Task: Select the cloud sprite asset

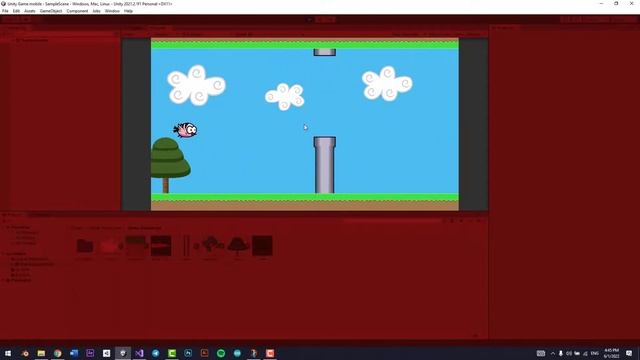Action: 212,245
